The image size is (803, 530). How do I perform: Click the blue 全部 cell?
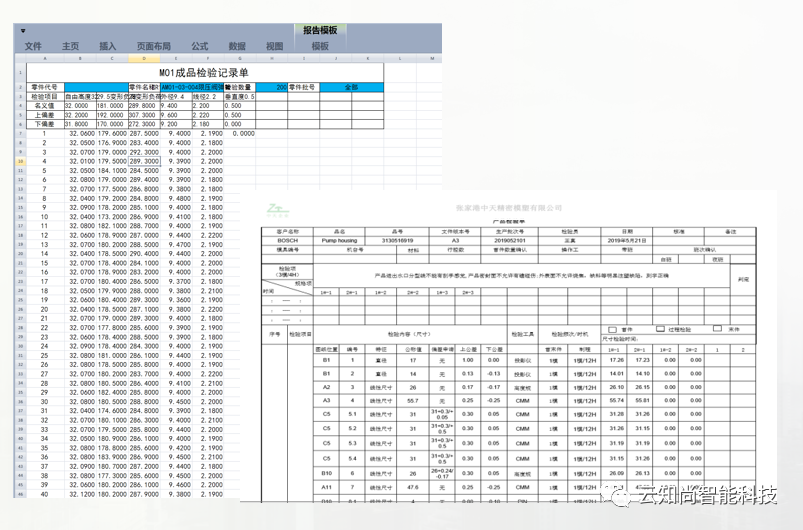point(350,87)
